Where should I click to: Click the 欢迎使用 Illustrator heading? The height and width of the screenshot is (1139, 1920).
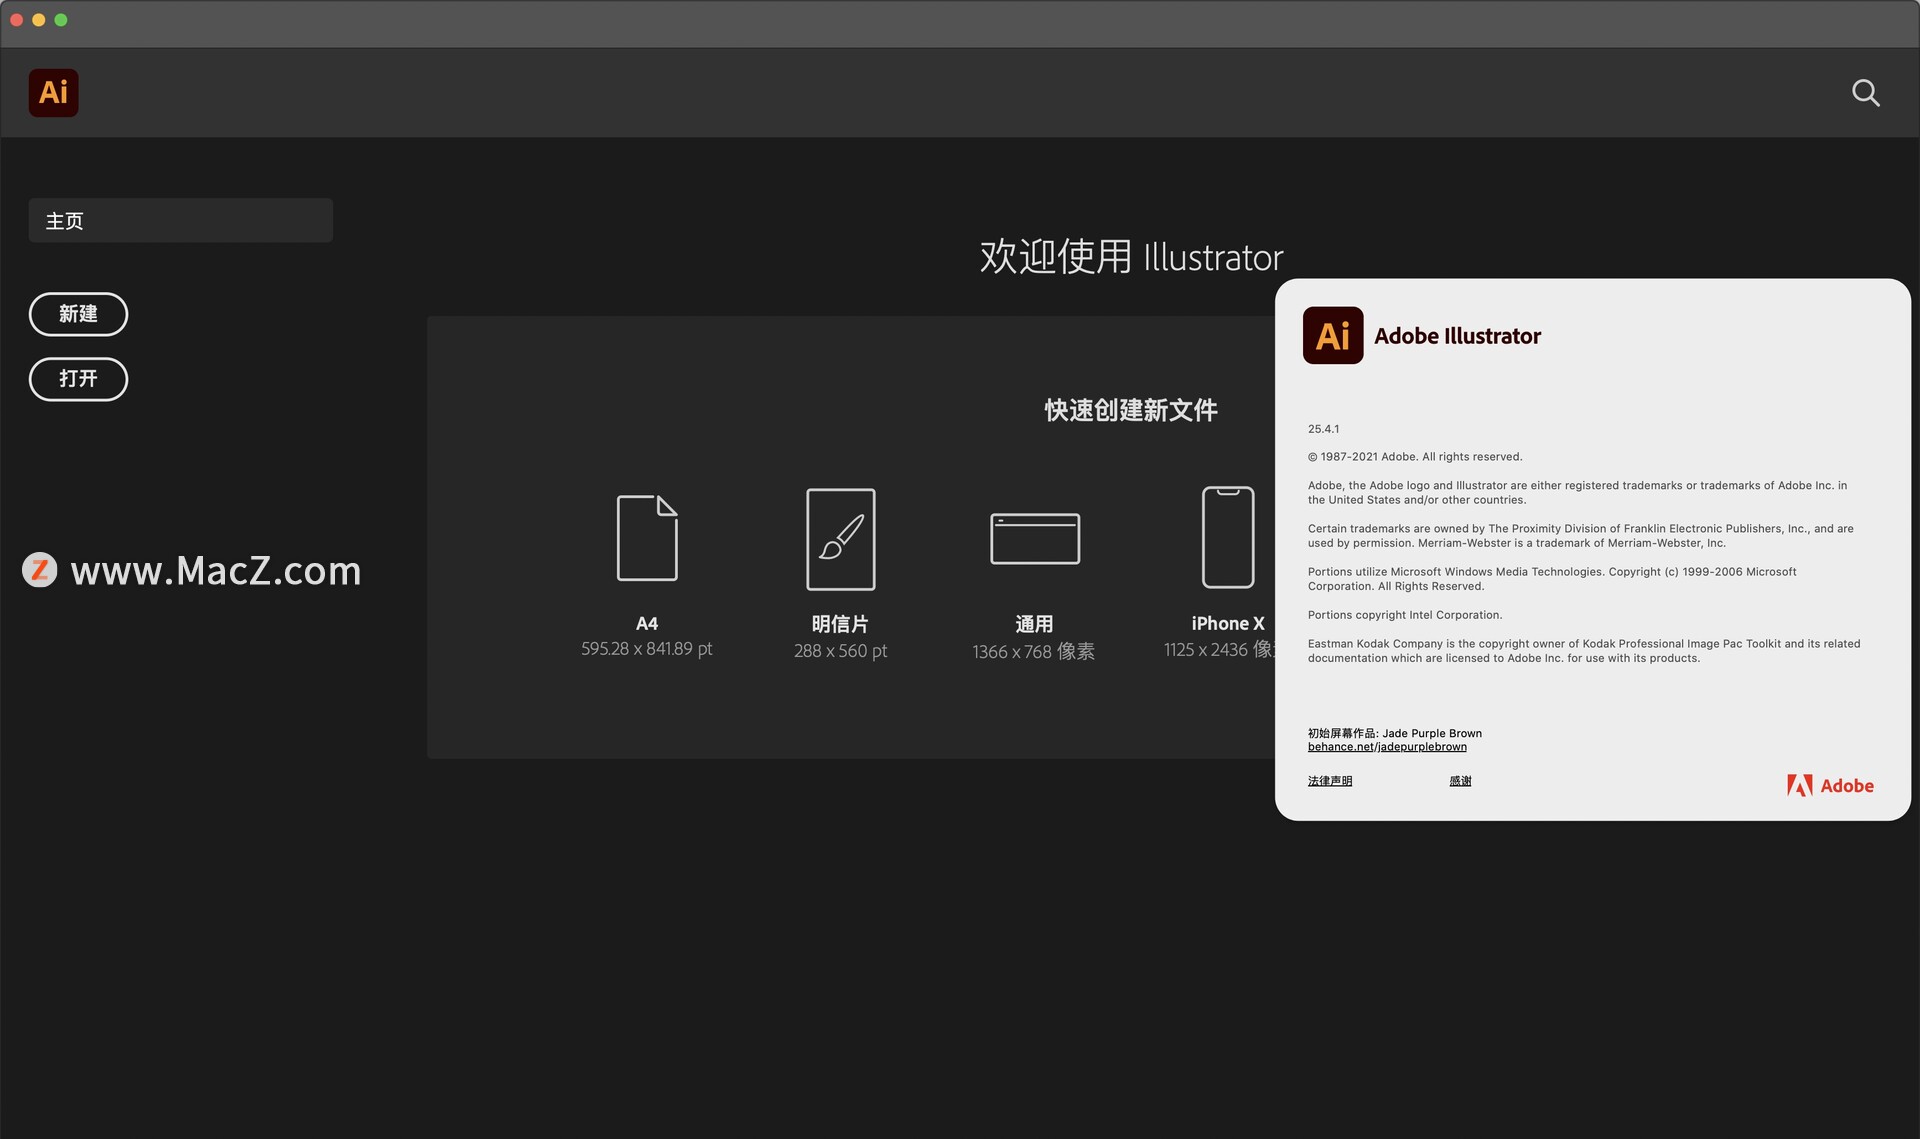tap(1131, 257)
